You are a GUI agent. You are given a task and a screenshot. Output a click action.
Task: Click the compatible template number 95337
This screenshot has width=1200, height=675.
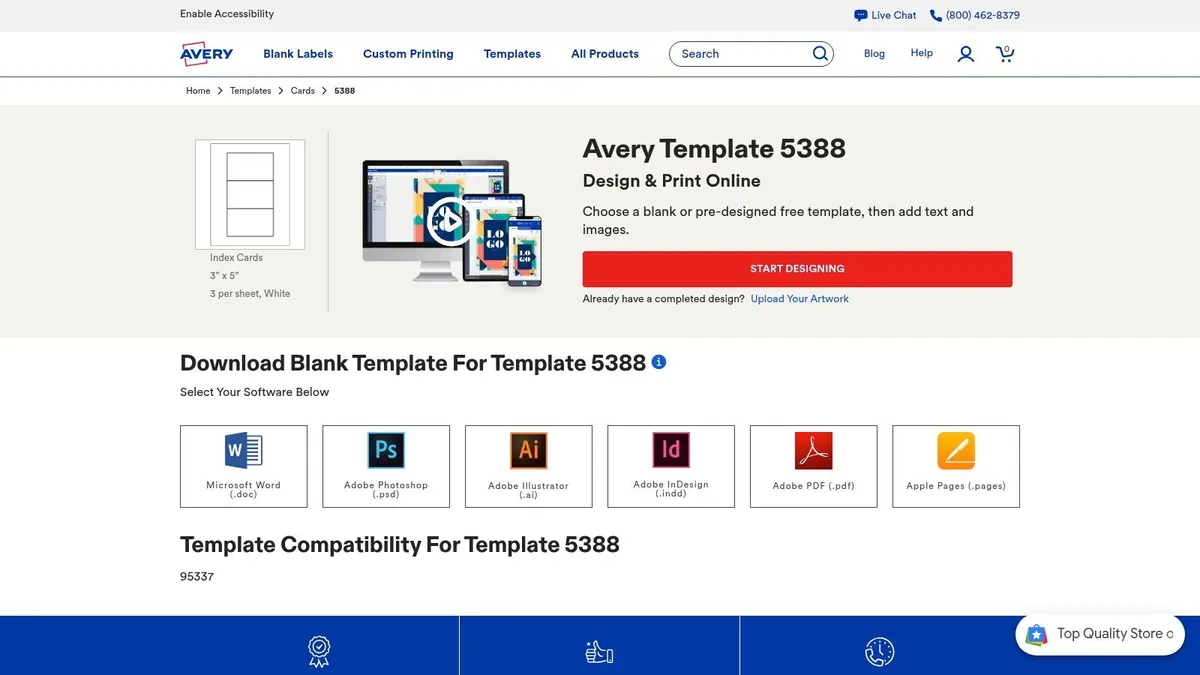pyautogui.click(x=197, y=577)
